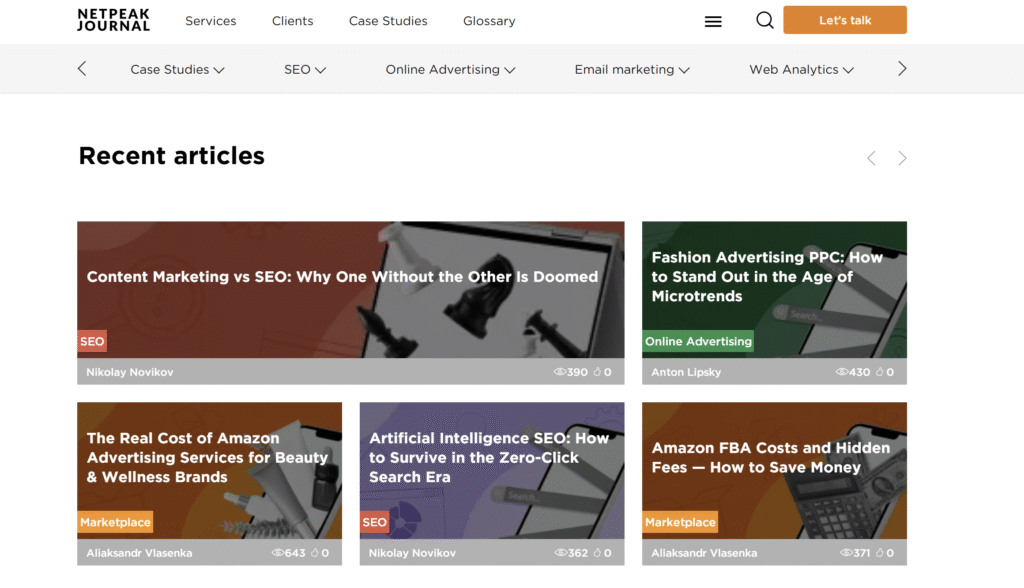The height and width of the screenshot is (588, 1024).
Task: Expand the Online Advertising dropdown
Action: pyautogui.click(x=450, y=69)
